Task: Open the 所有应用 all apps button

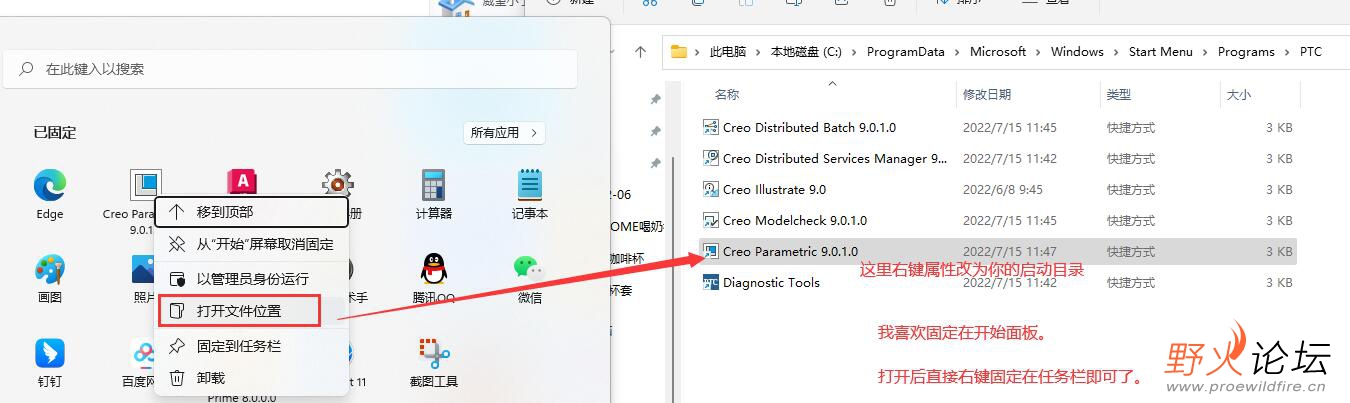Action: point(504,132)
